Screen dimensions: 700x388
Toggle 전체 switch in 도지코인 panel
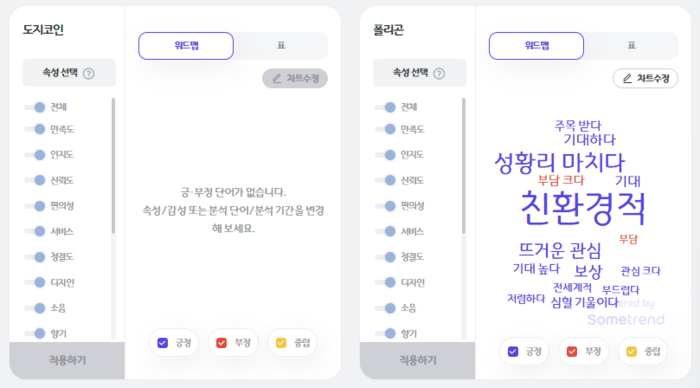(x=35, y=107)
